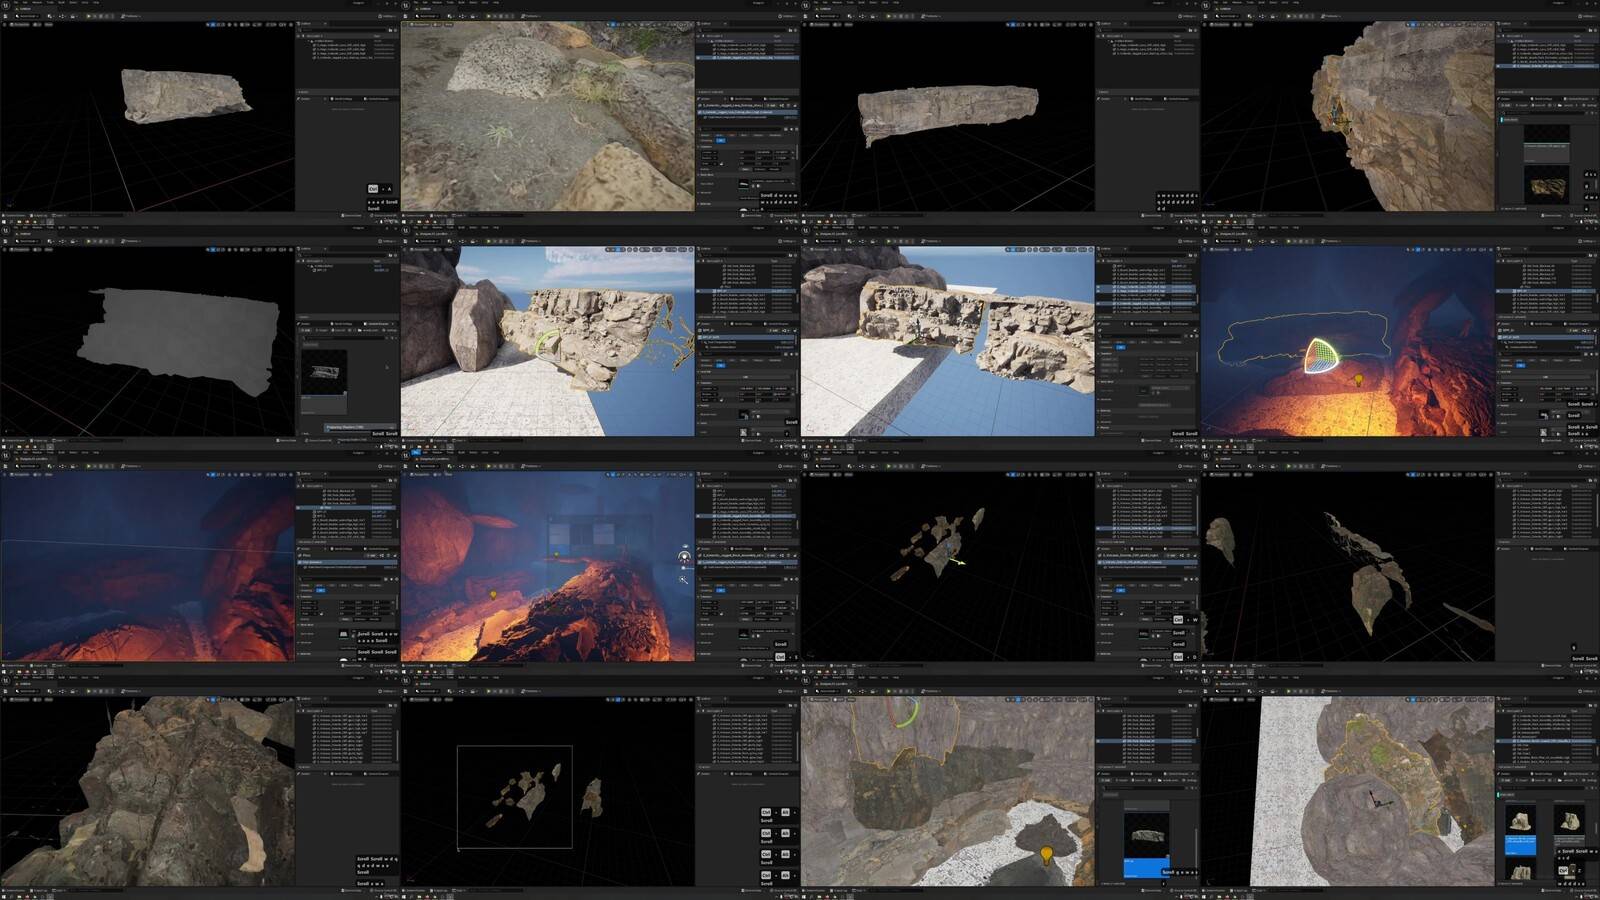Toggle visibility eye of selected actor in blue-sky cliff Outliner

tap(700, 290)
